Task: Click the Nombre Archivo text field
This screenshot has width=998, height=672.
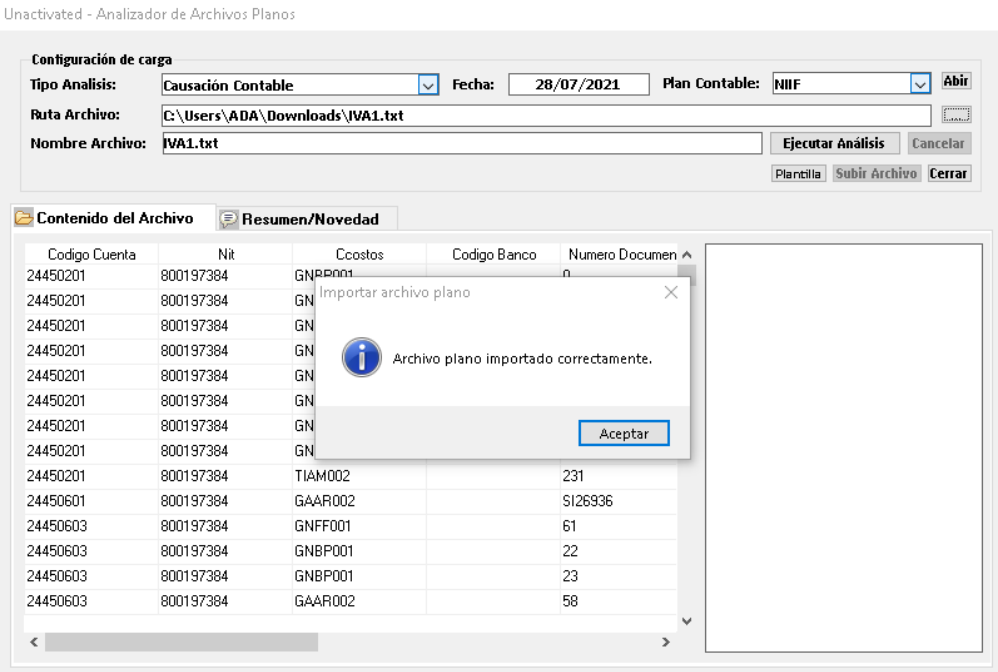Action: (x=460, y=144)
